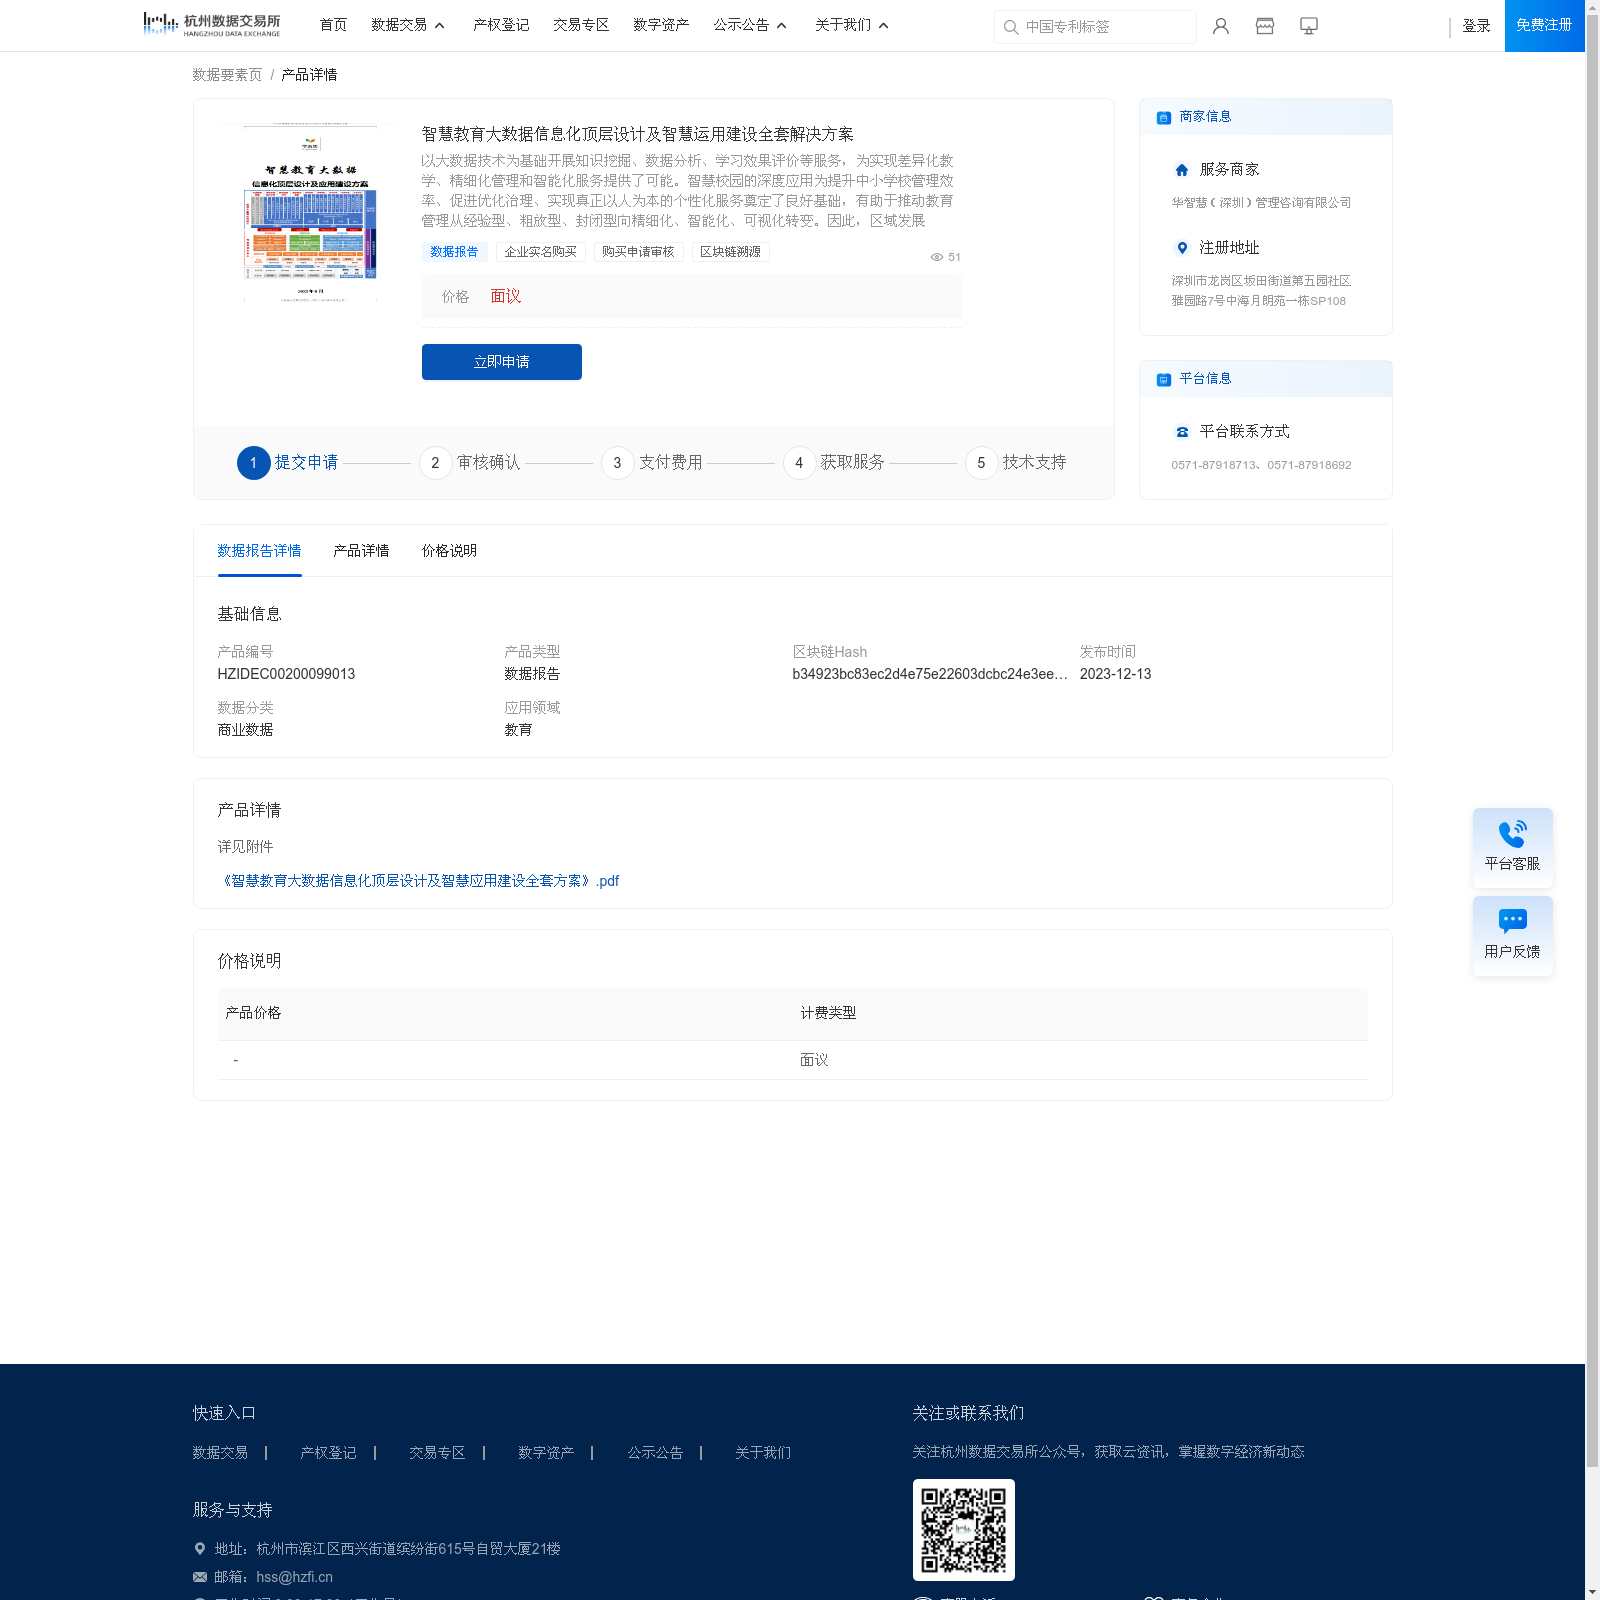Open 用户反馈 chat feedback widget
The width and height of the screenshot is (1600, 1600).
tap(1513, 935)
